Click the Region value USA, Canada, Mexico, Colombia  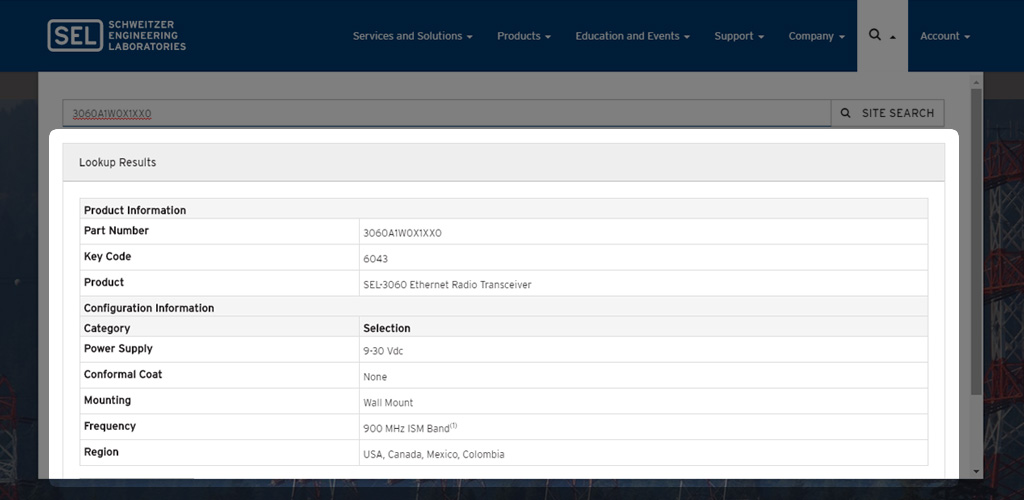point(434,454)
